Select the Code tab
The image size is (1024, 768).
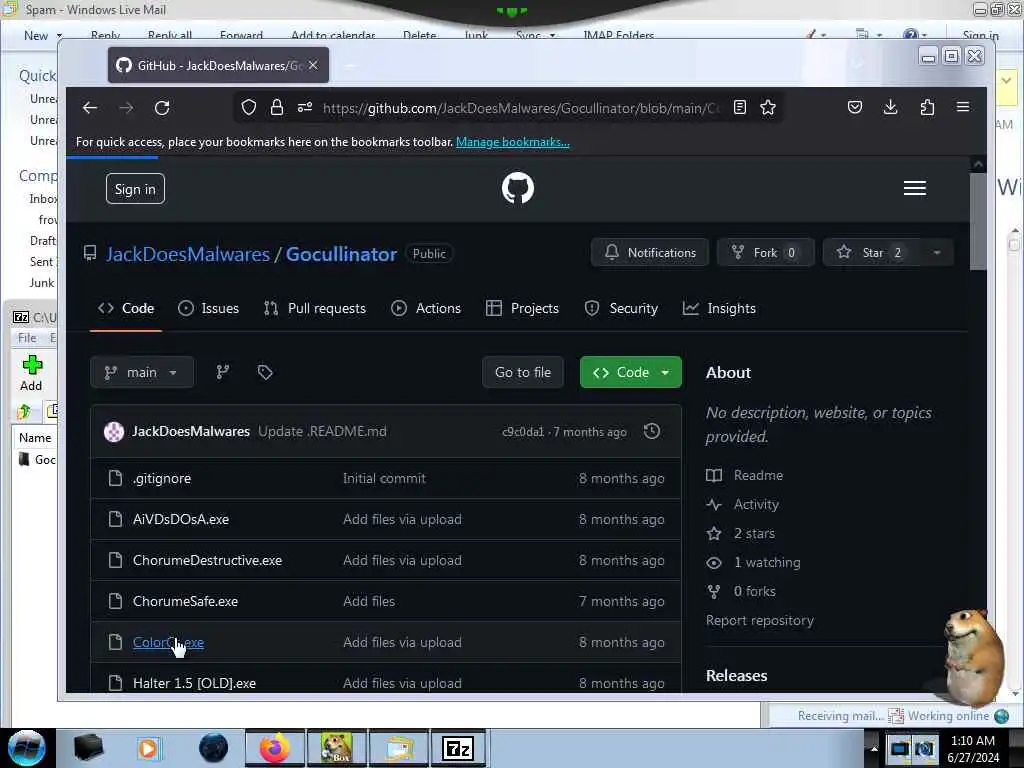[x=126, y=308]
